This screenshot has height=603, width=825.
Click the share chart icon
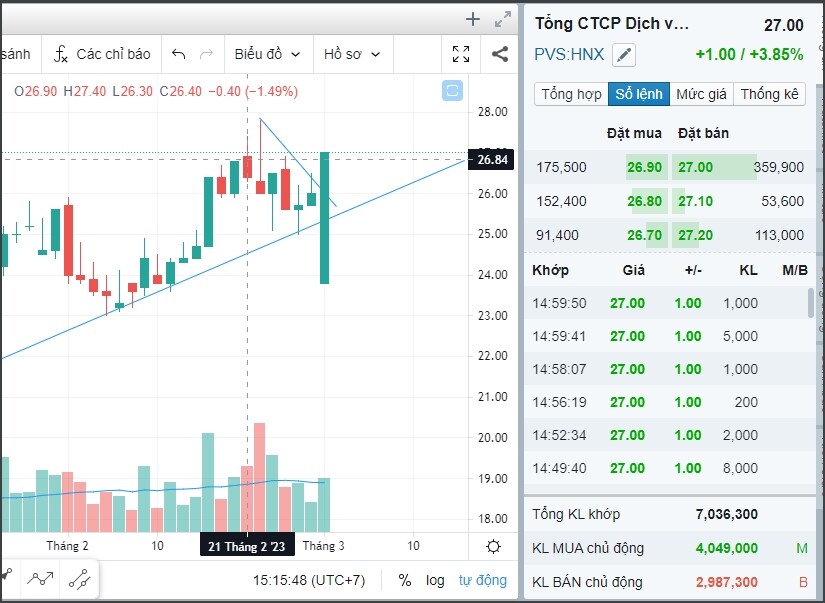pyautogui.click(x=500, y=54)
